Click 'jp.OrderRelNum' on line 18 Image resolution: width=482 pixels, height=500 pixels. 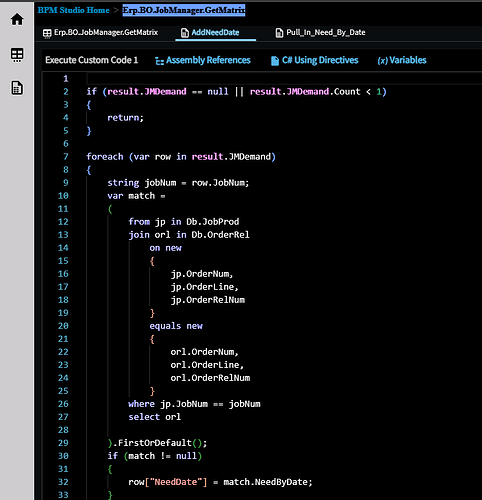pos(208,300)
